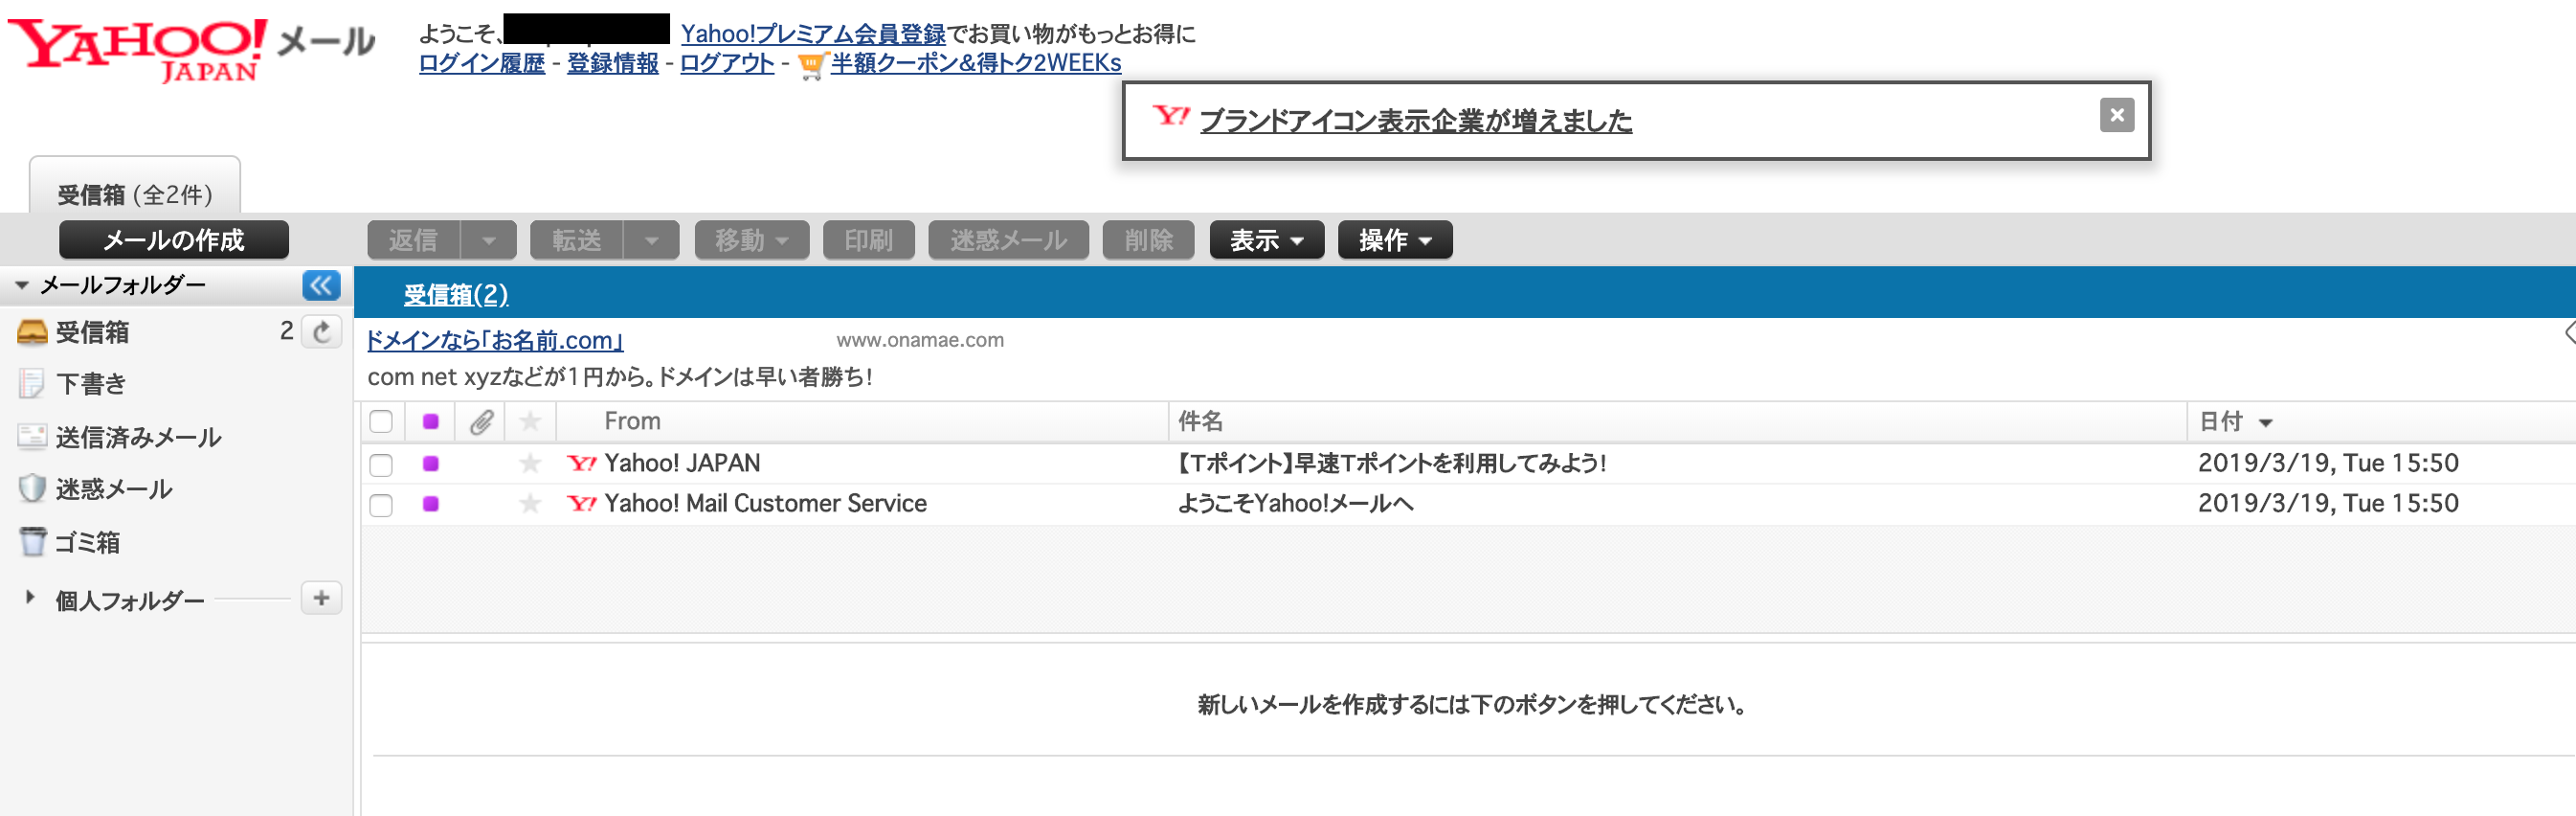Open the 半額クーポン&得トク2WEEKs link
This screenshot has height=816, width=2576.
pos(976,63)
